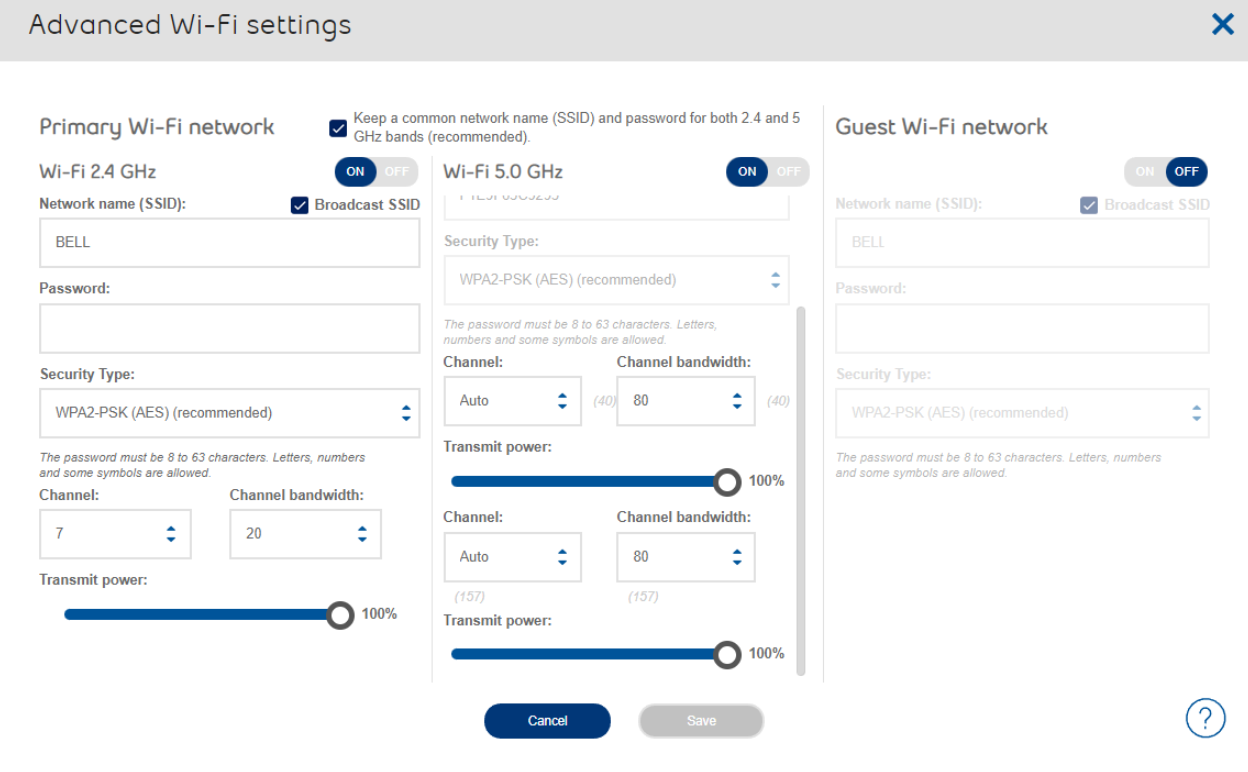1248x772 pixels.
Task: Click the help question mark icon
Action: (1205, 718)
